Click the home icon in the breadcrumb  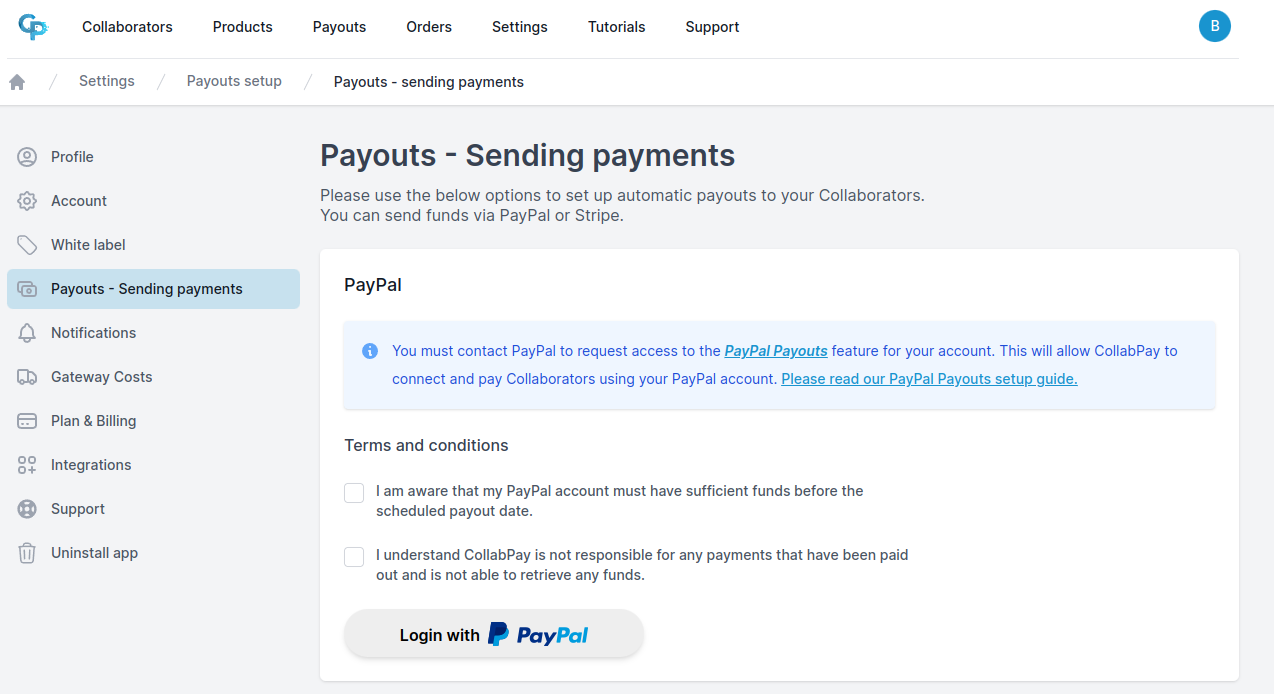pos(16,81)
